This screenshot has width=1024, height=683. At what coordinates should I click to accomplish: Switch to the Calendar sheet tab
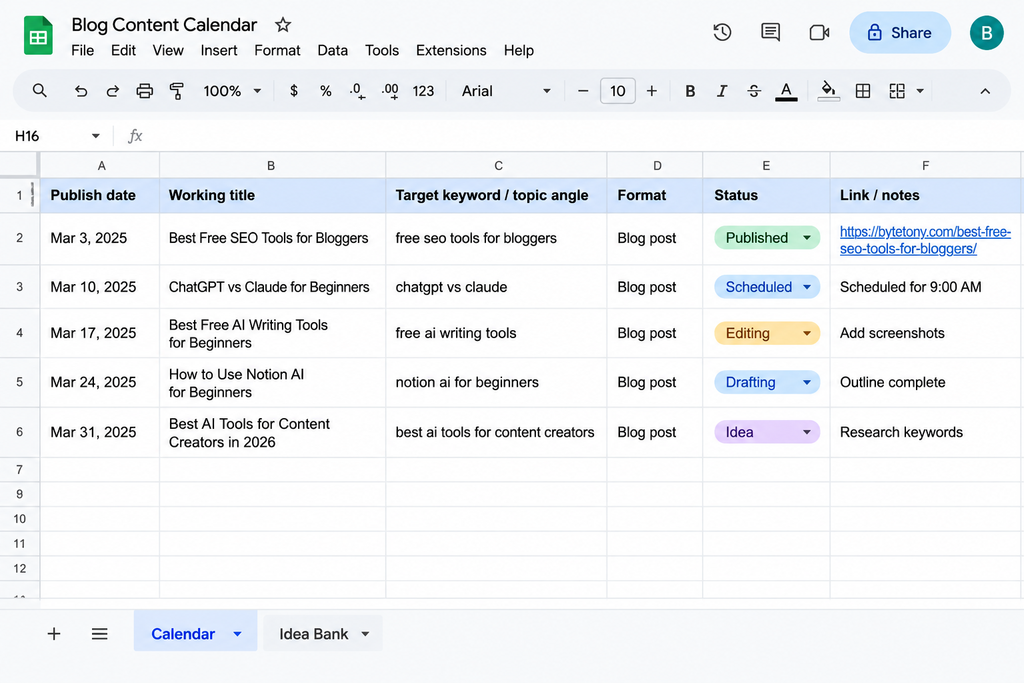[x=183, y=633]
